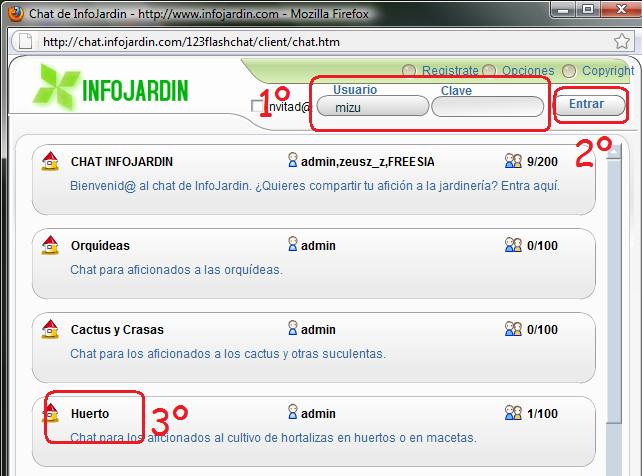The height and width of the screenshot is (476, 642).
Task: Click admin name in Orquídeas row
Action: 318,246
